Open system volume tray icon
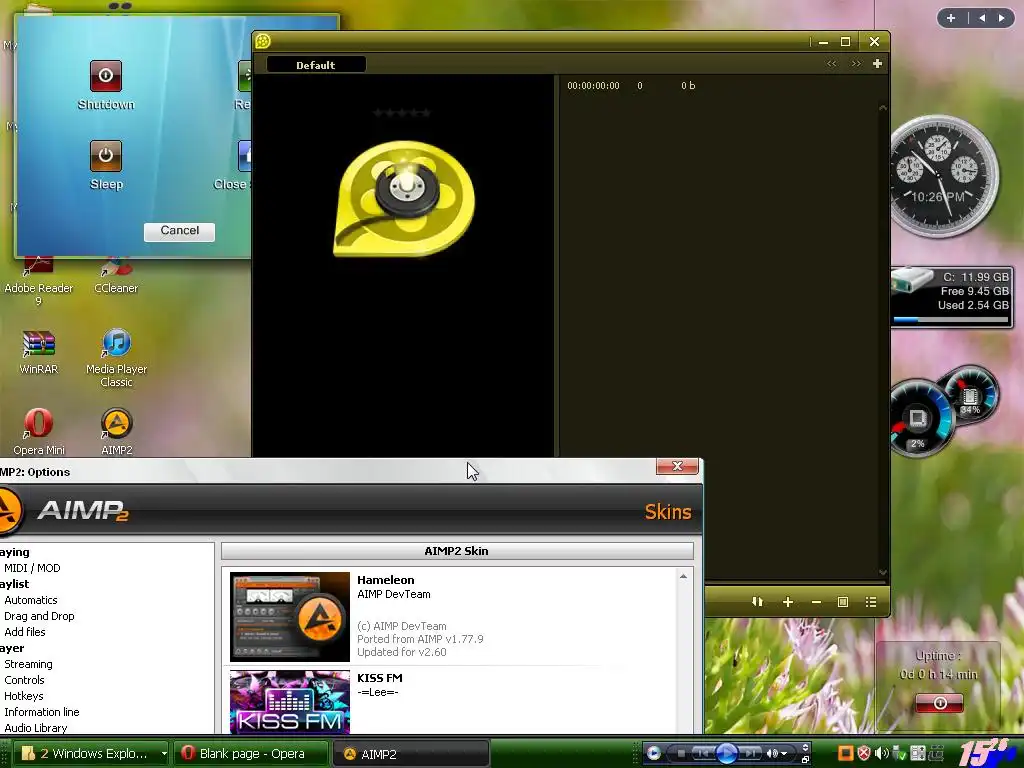 881,754
